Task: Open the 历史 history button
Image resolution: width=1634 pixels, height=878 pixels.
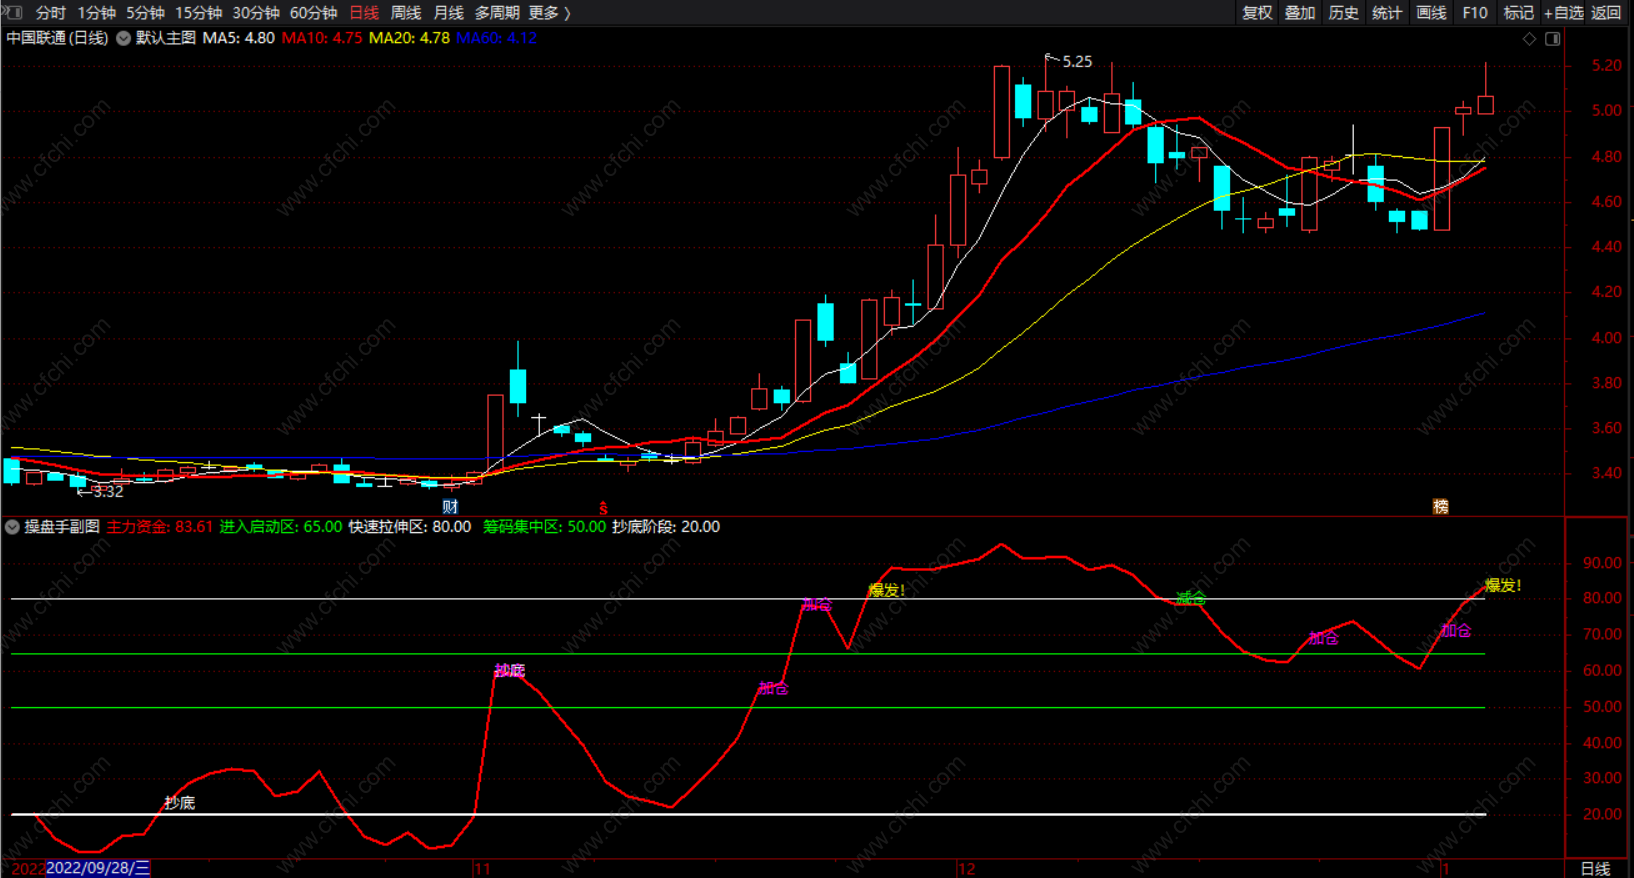Action: [x=1343, y=13]
